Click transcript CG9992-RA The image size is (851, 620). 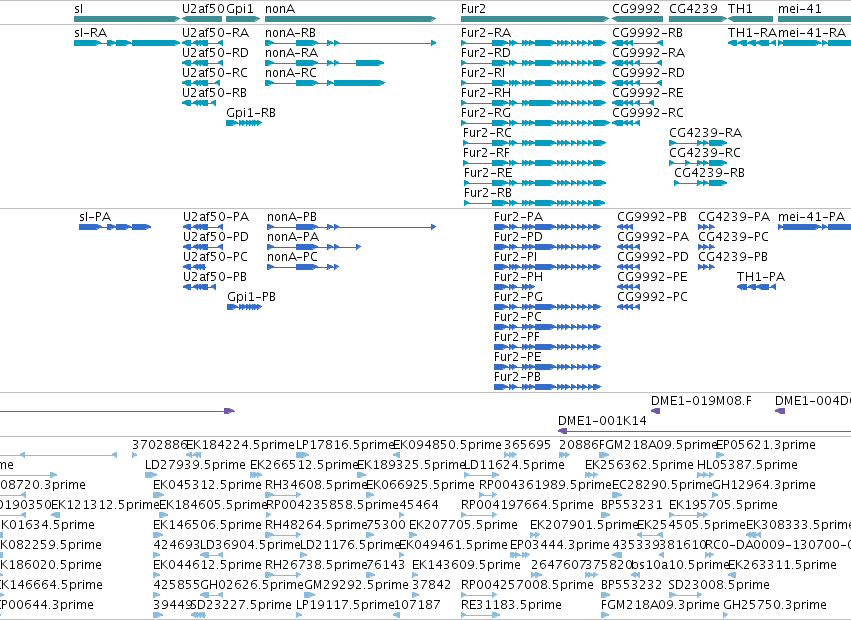coord(637,63)
